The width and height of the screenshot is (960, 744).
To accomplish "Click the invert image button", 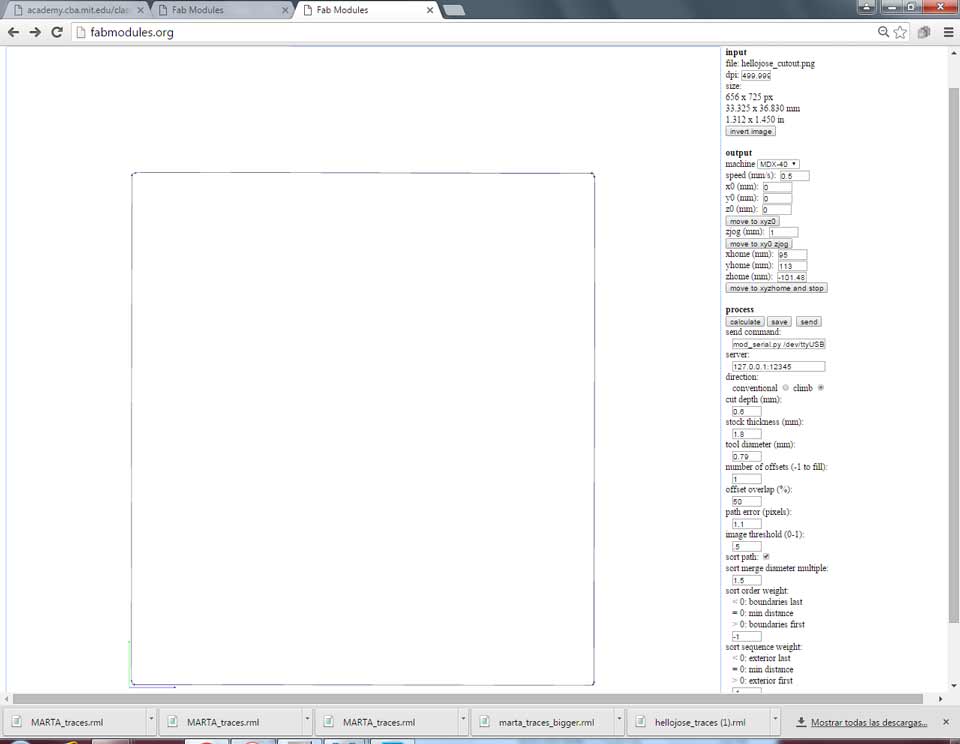I will 751,132.
